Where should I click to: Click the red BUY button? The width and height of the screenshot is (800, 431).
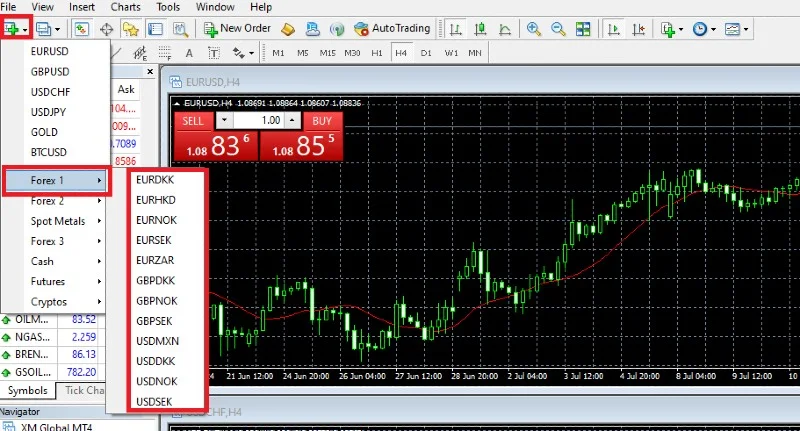(322, 121)
